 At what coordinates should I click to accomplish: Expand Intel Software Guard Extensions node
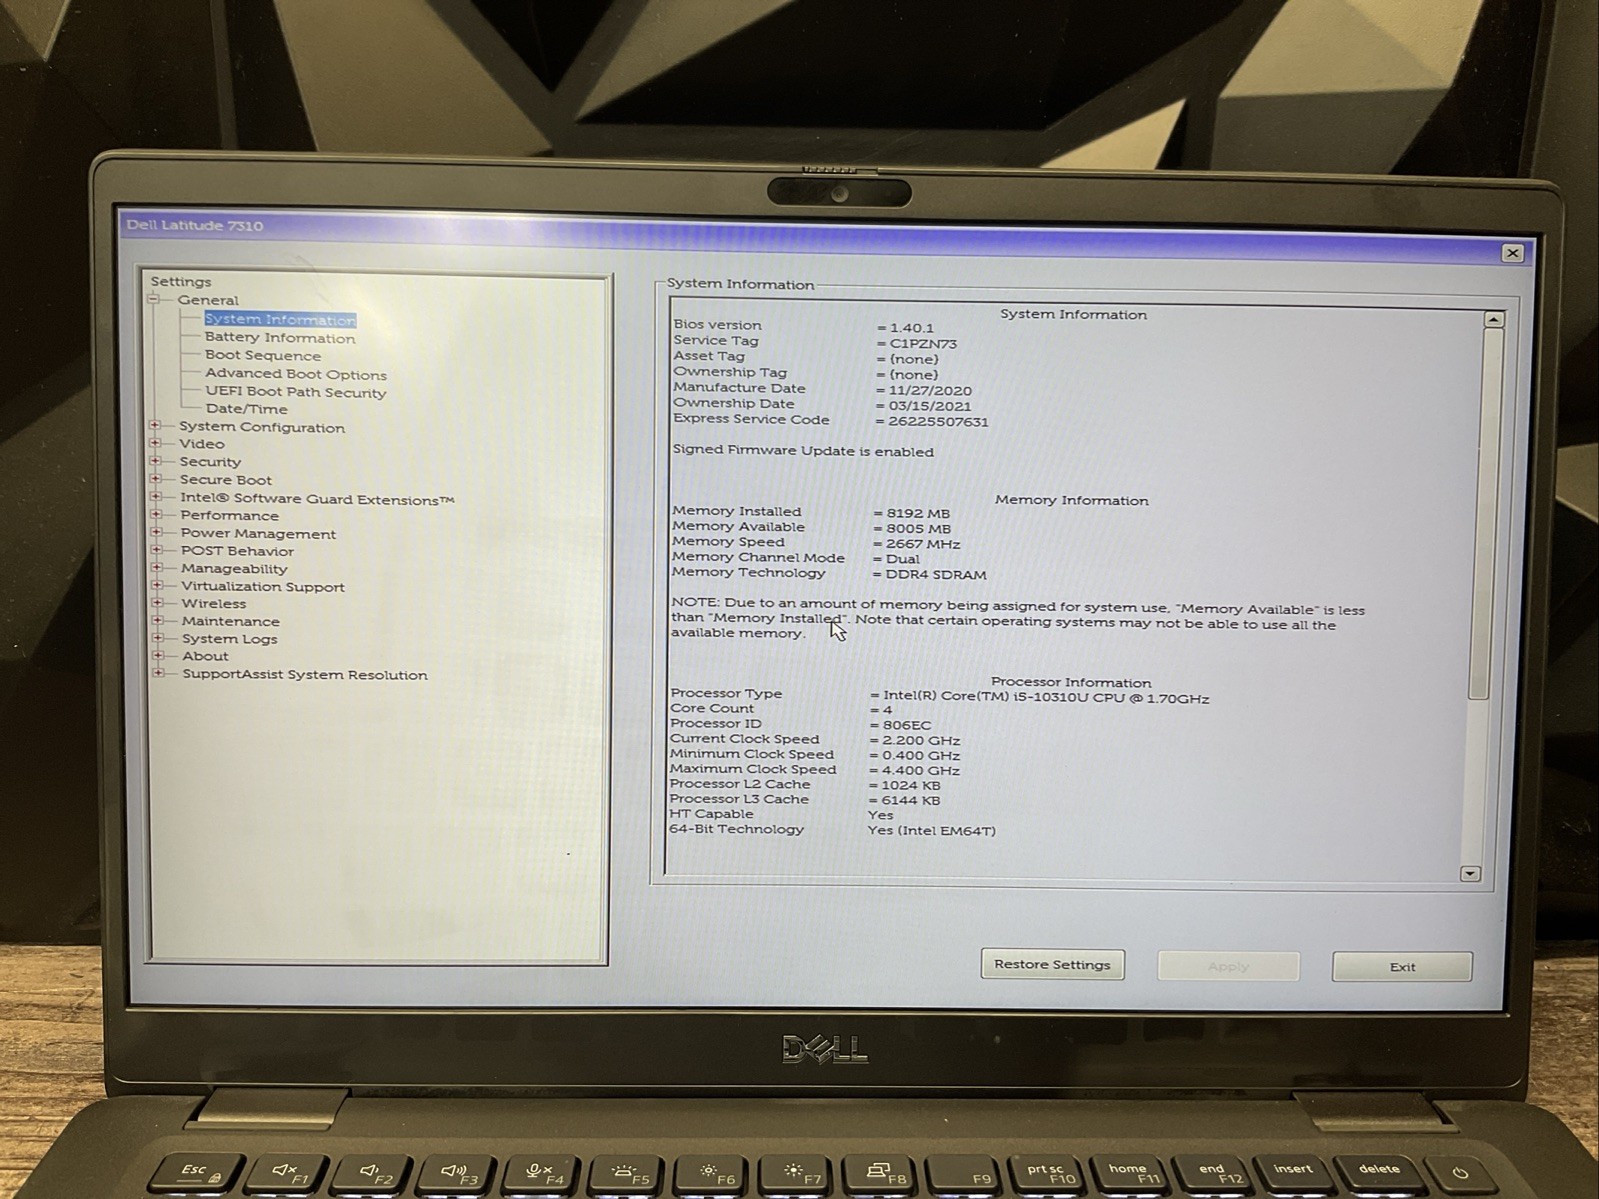coord(156,497)
